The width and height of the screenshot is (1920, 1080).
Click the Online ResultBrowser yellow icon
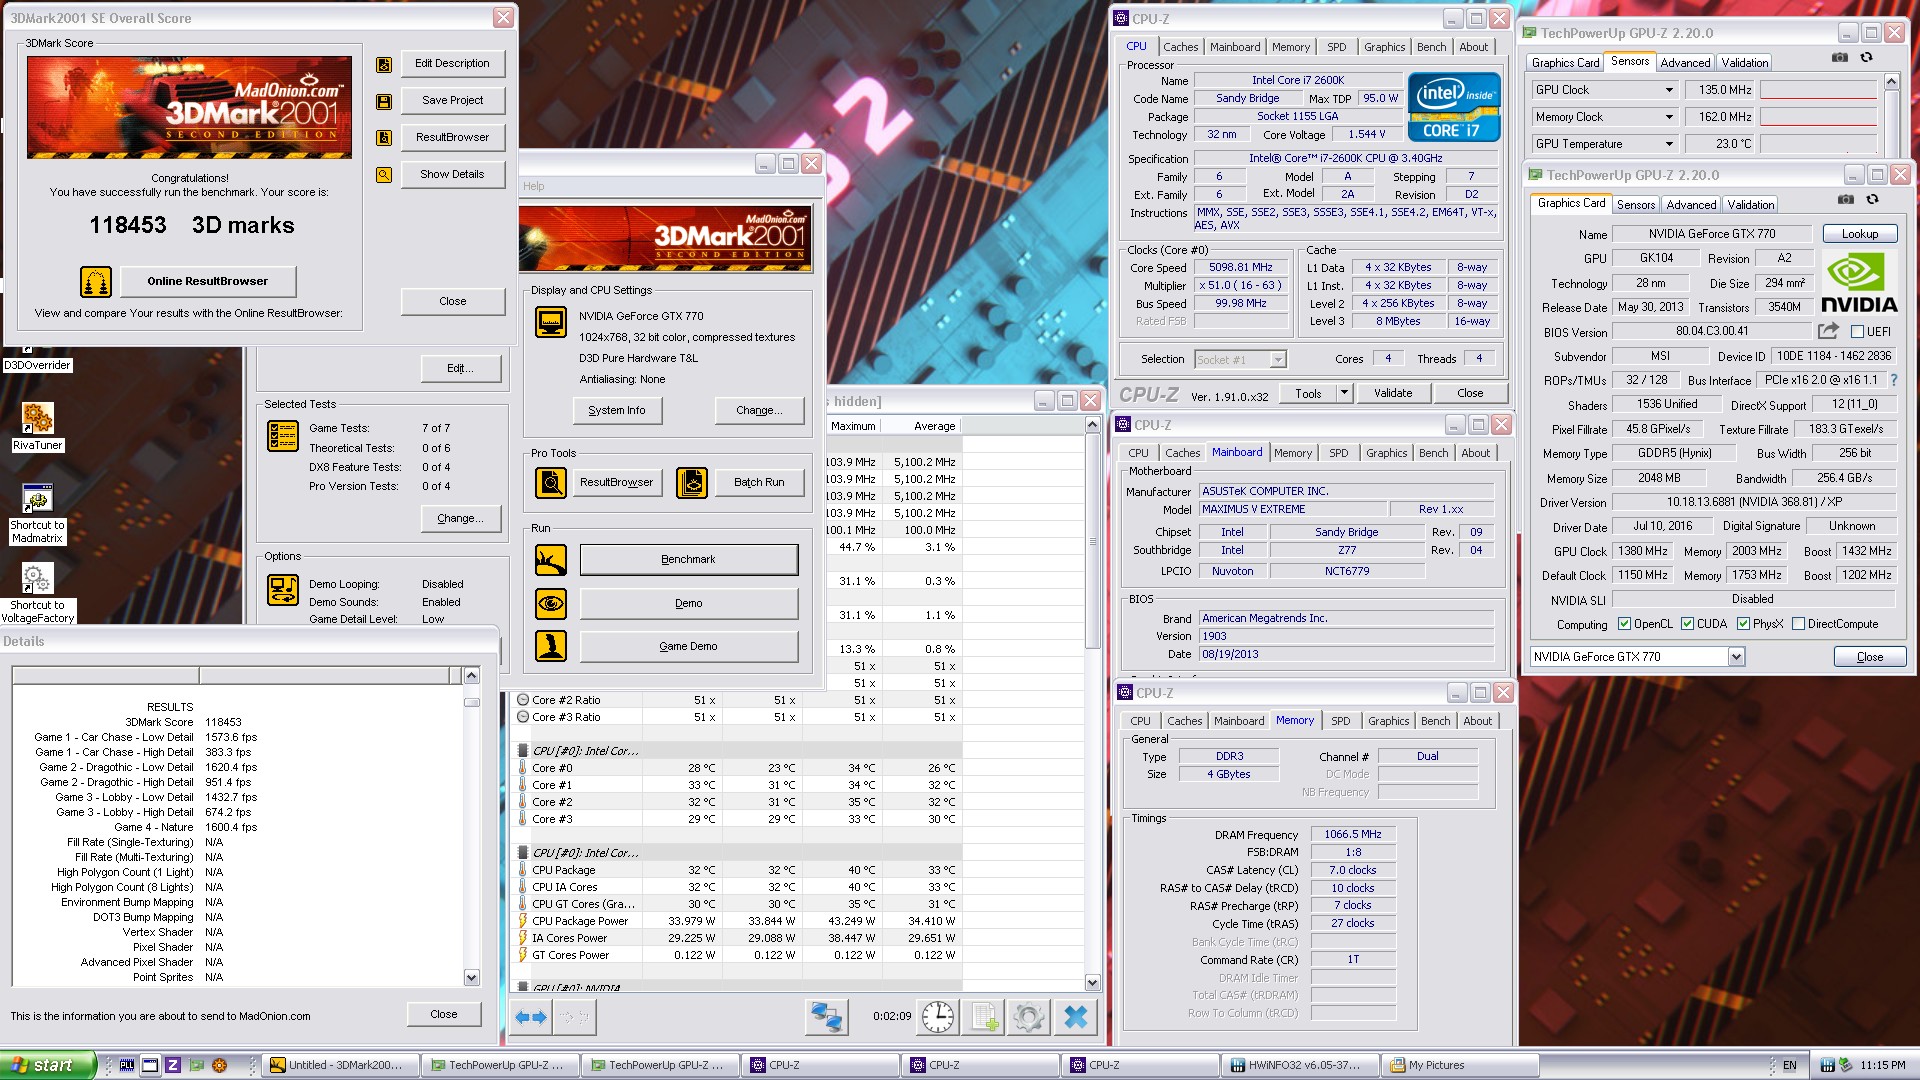pyautogui.click(x=96, y=282)
